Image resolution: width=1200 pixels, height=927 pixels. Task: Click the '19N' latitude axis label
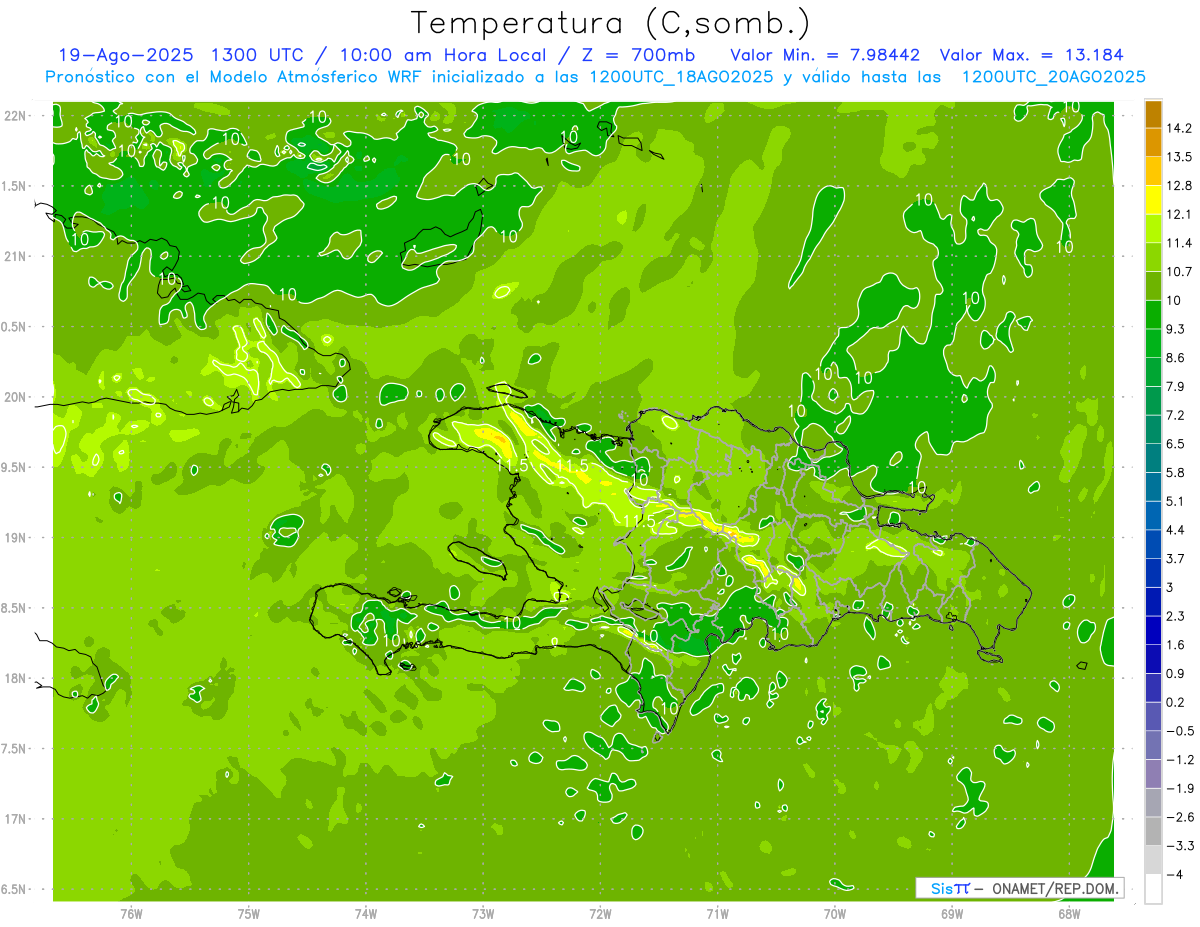(17, 537)
